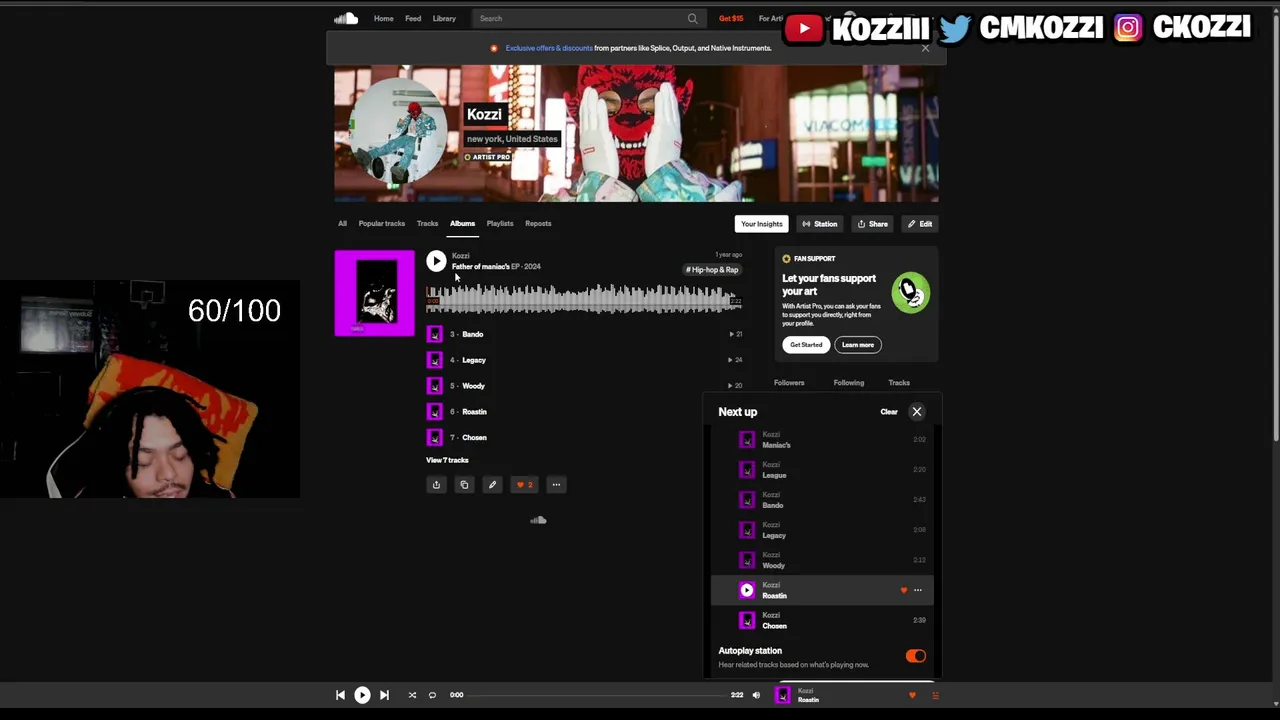Click play in the bottom player bar
Viewport: 1280px width, 720px height.
362,695
